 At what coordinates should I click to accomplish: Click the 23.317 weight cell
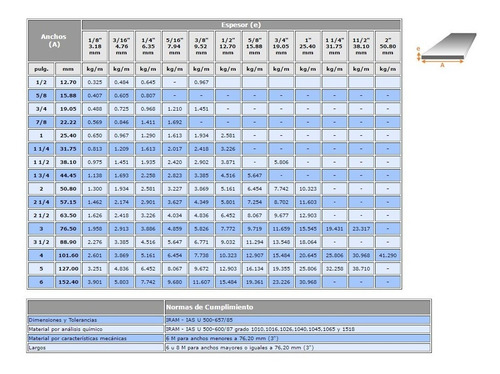click(361, 229)
